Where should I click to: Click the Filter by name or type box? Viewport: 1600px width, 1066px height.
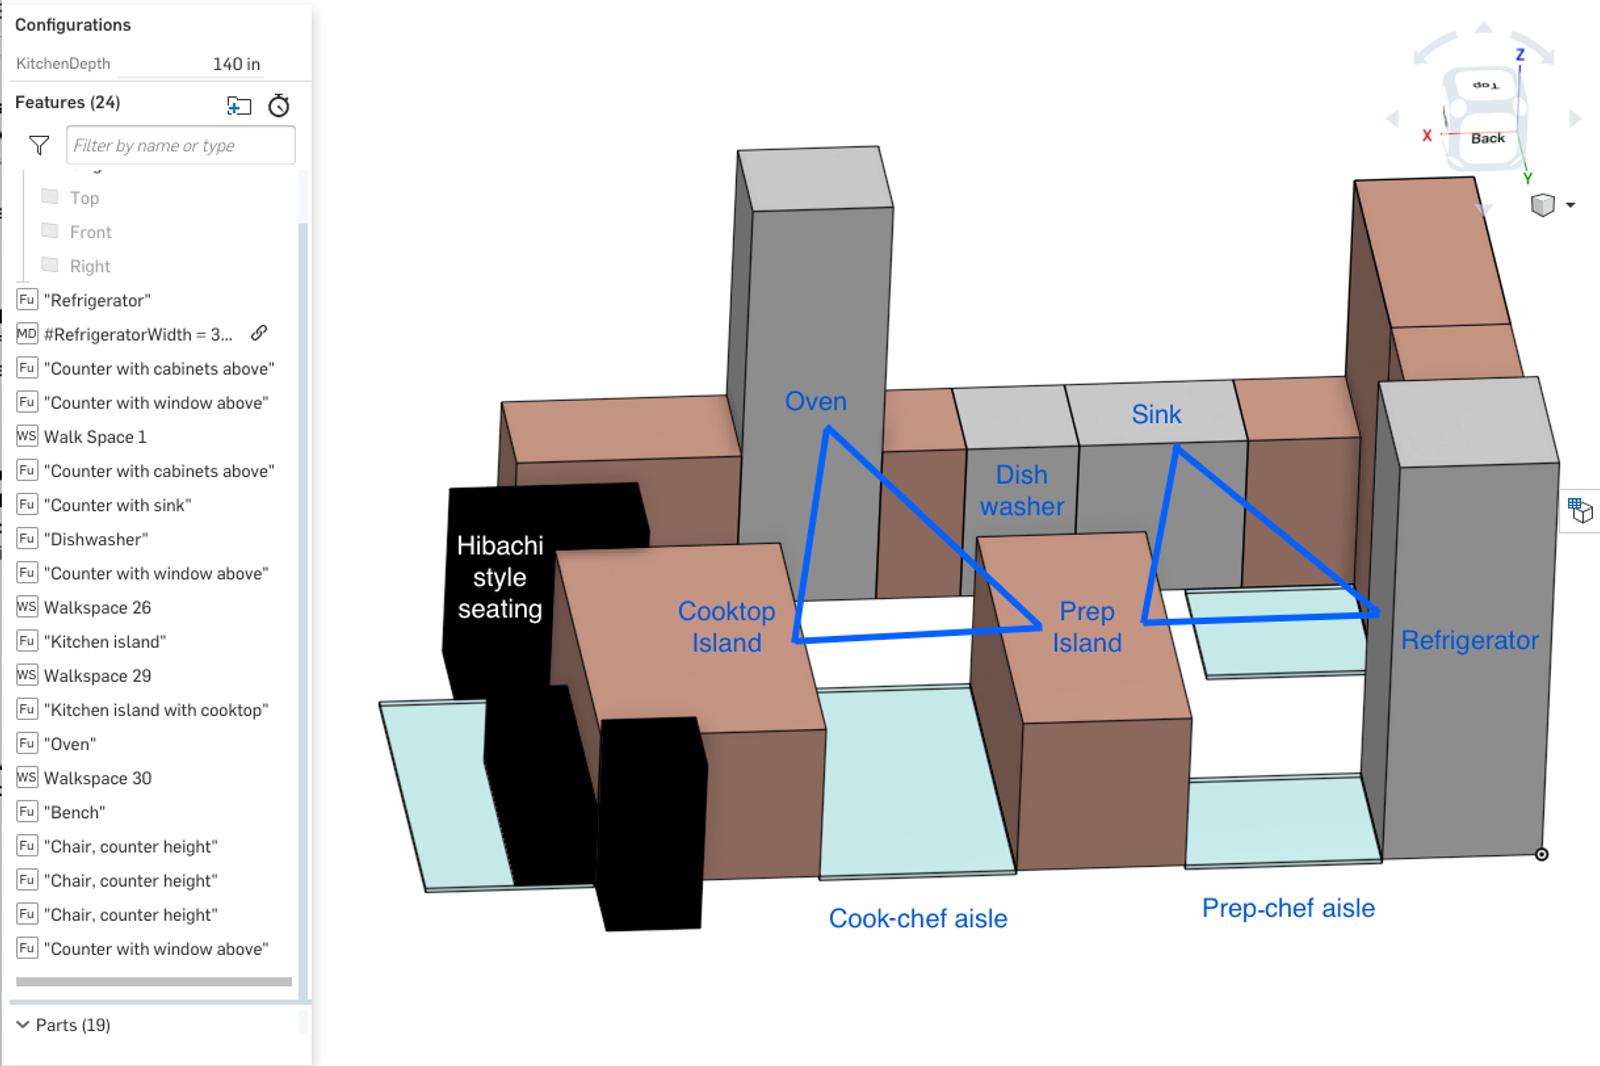pyautogui.click(x=180, y=145)
